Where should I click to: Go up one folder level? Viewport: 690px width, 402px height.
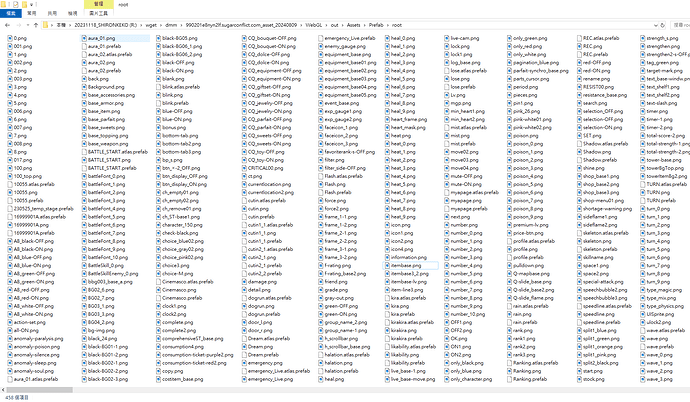[x=36, y=25]
